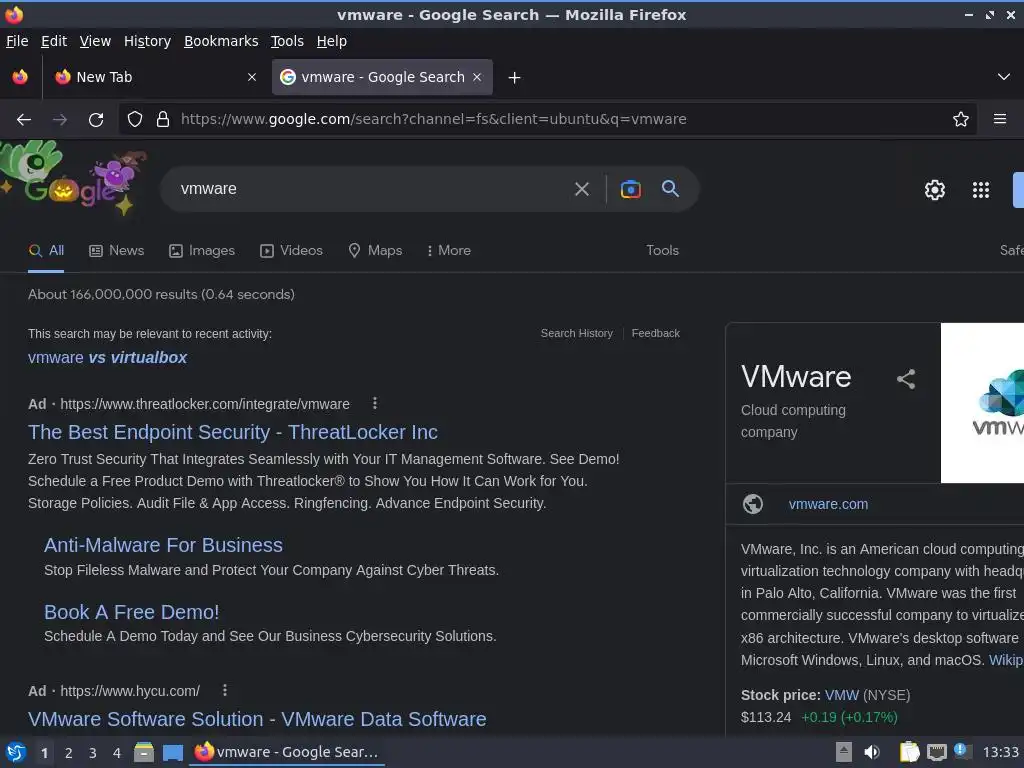This screenshot has width=1024, height=768.
Task: Open Google quick settings gear
Action: (x=935, y=190)
